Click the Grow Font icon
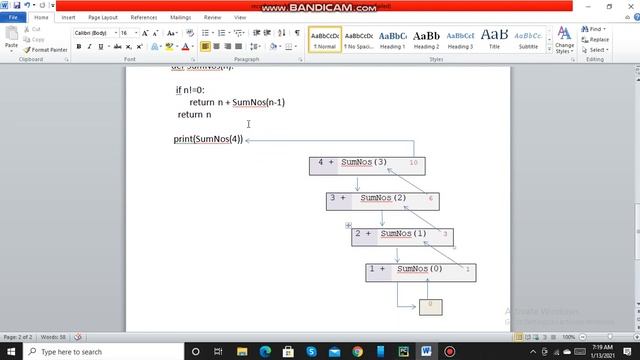Image resolution: width=640 pixels, height=360 pixels. click(x=145, y=33)
